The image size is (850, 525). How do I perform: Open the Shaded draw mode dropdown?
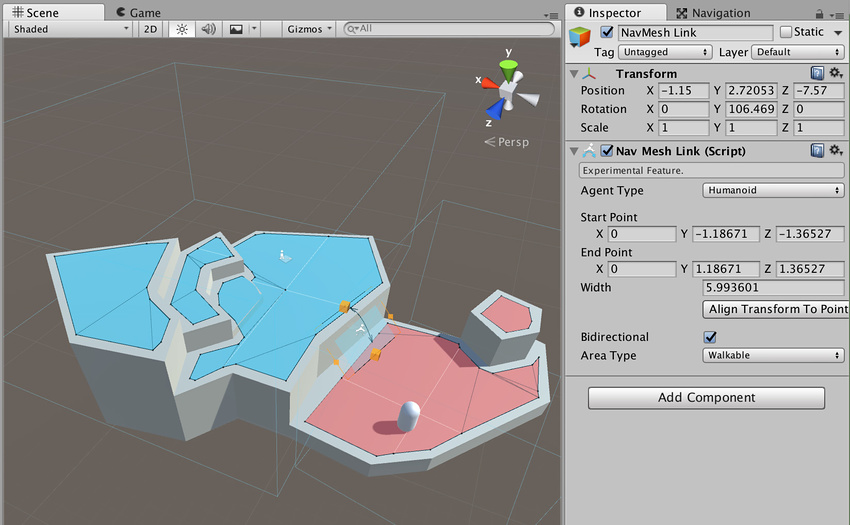(x=70, y=29)
